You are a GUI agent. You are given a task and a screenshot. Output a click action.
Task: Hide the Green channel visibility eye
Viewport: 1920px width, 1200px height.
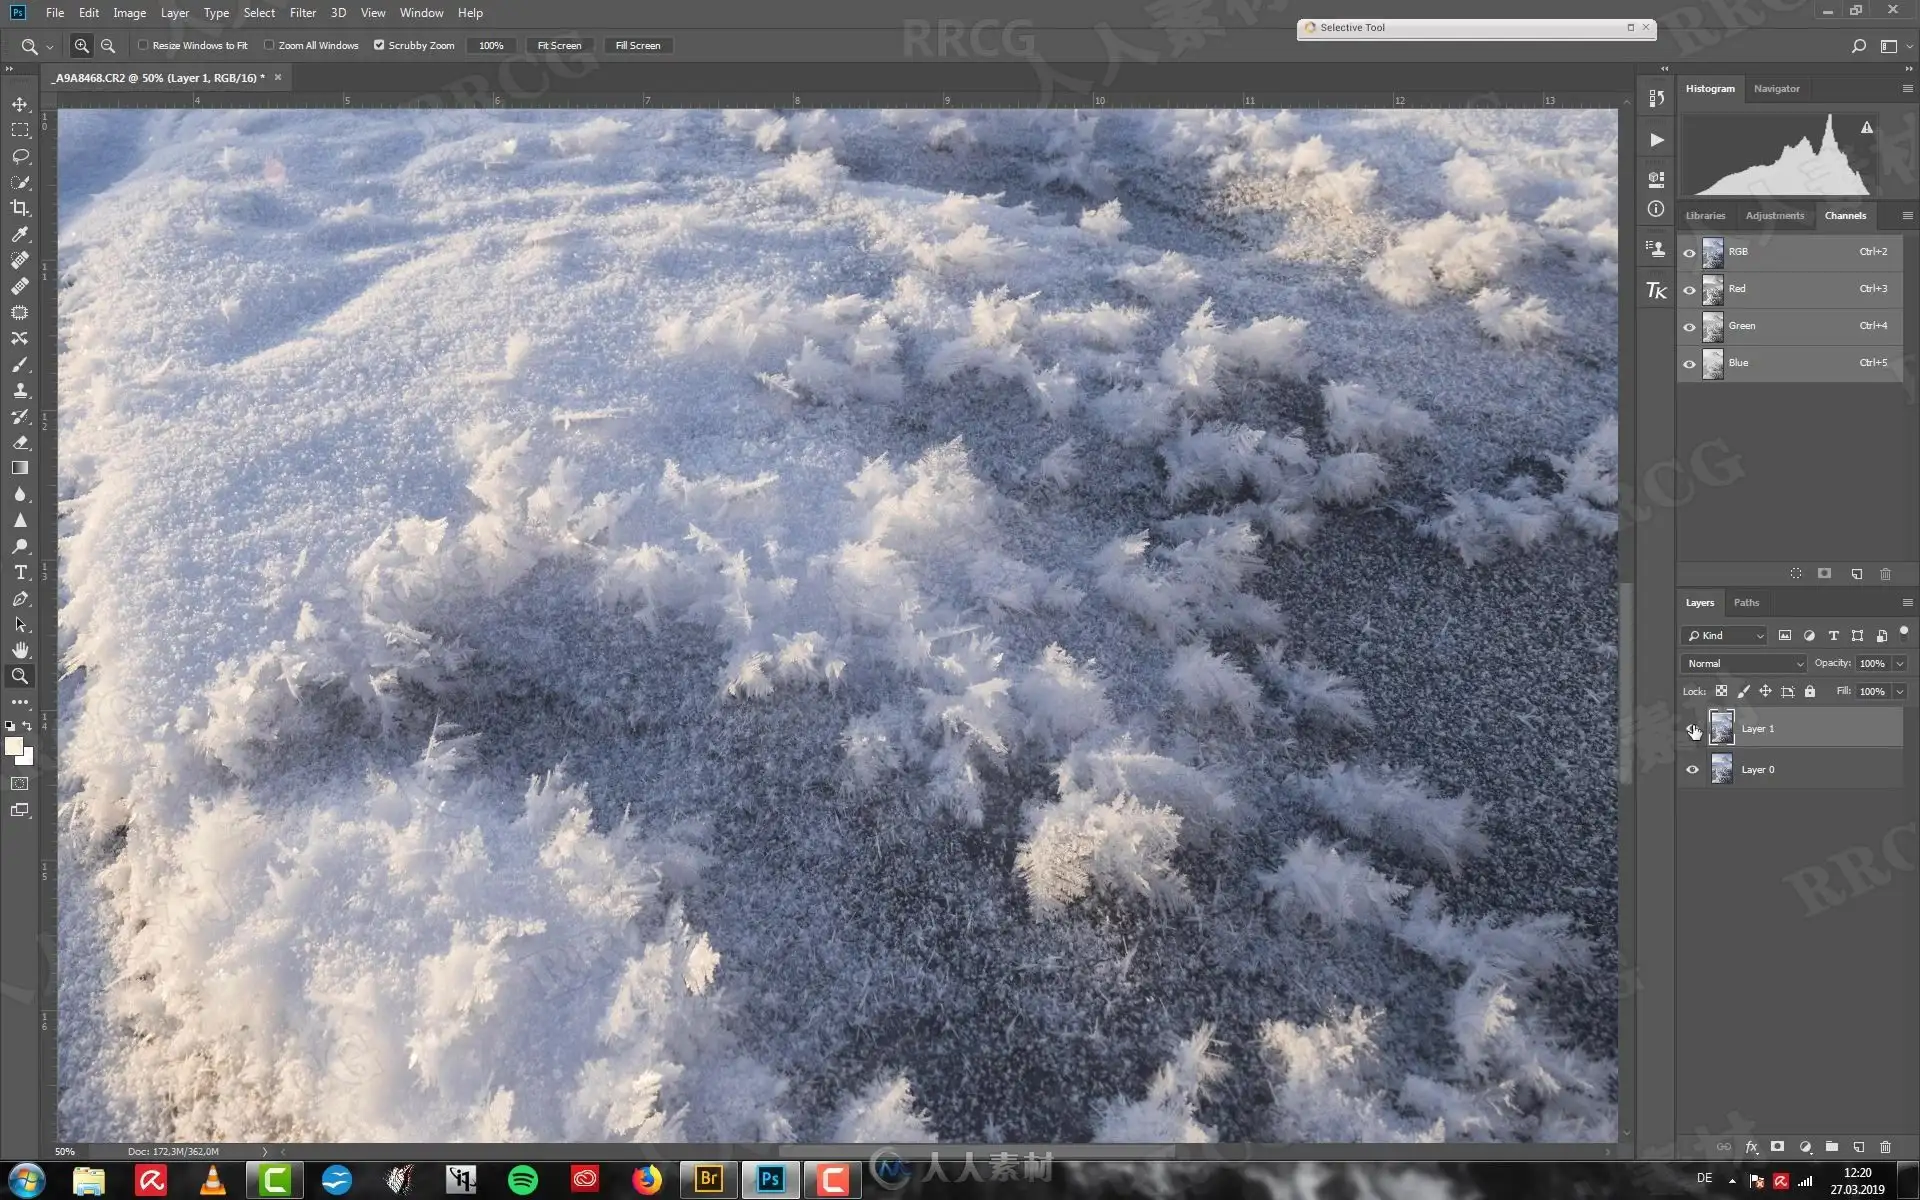(x=1689, y=326)
